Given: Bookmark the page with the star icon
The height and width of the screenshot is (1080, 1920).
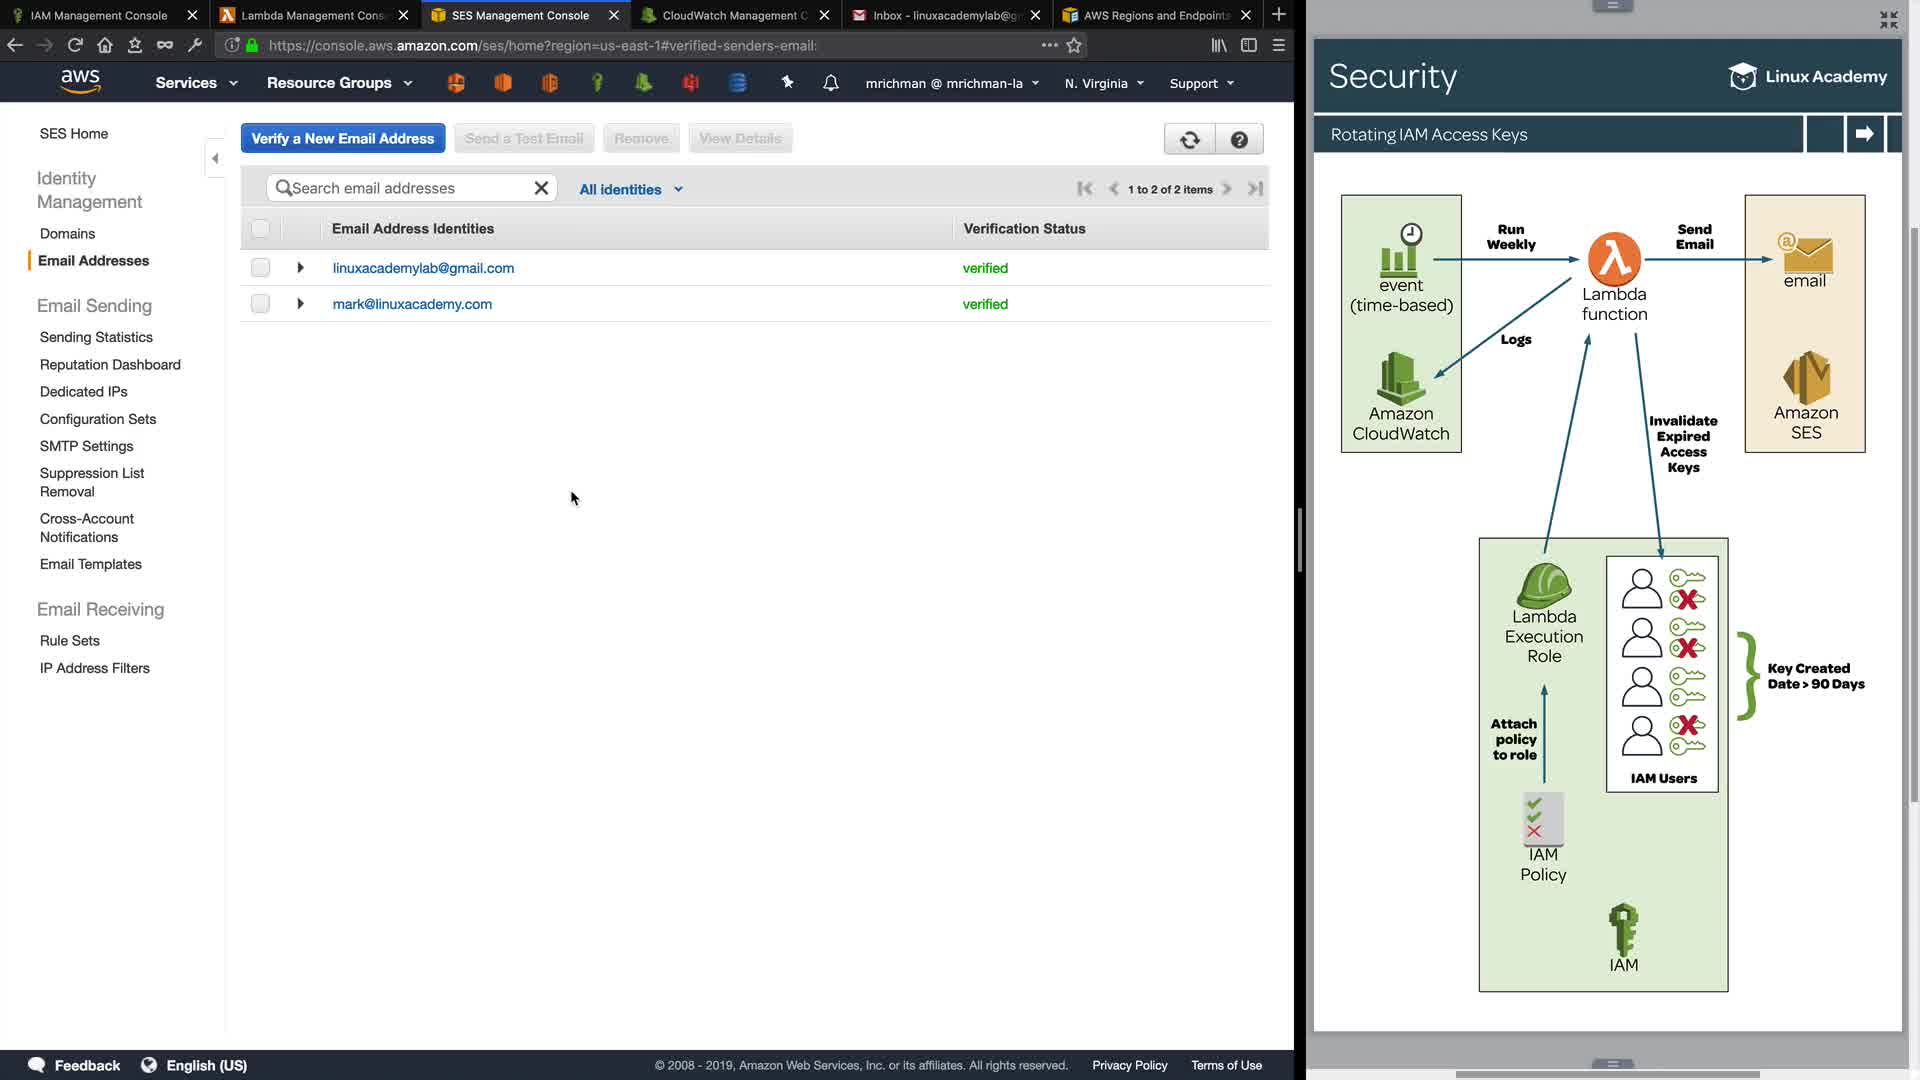Looking at the screenshot, I should (x=1074, y=45).
